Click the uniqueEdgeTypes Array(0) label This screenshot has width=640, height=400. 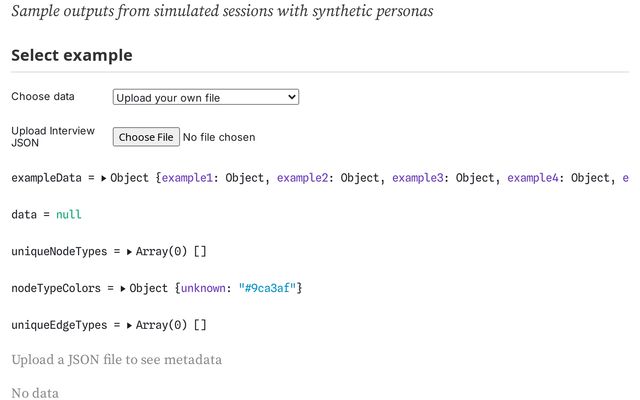pyautogui.click(x=160, y=325)
